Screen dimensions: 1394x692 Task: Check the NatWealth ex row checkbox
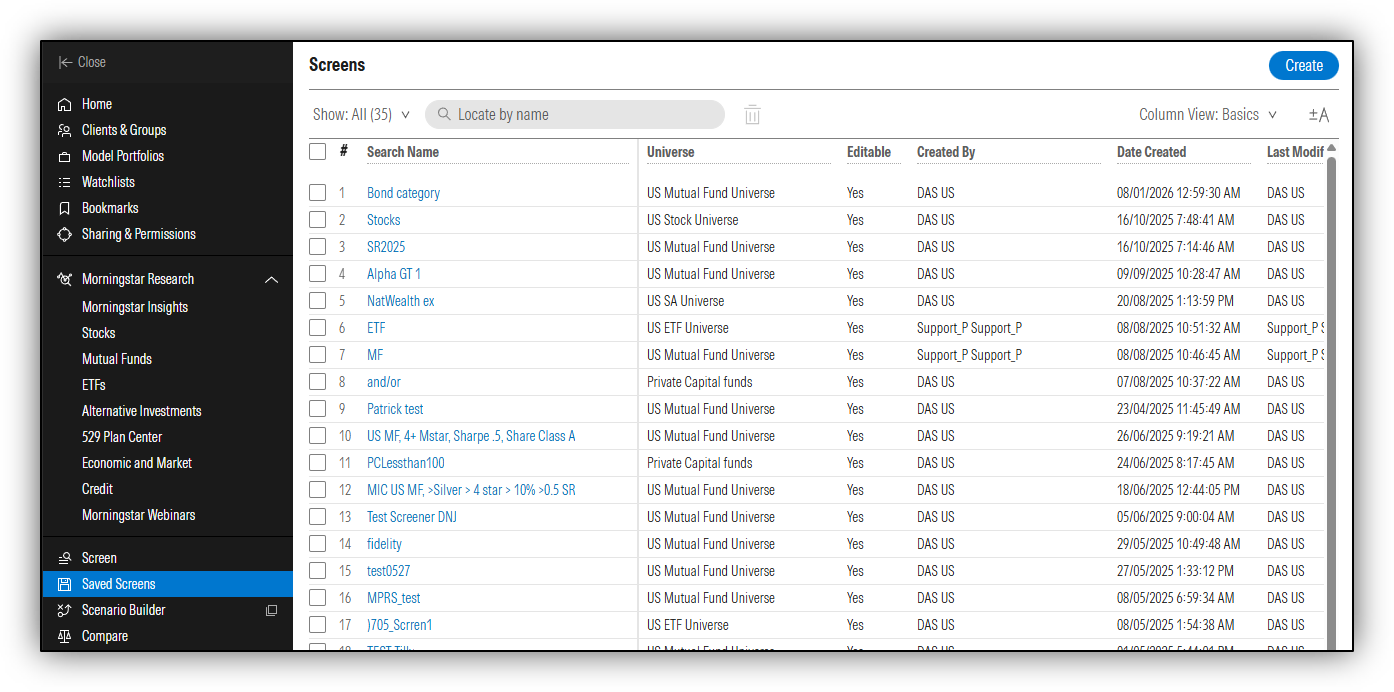[x=318, y=301]
